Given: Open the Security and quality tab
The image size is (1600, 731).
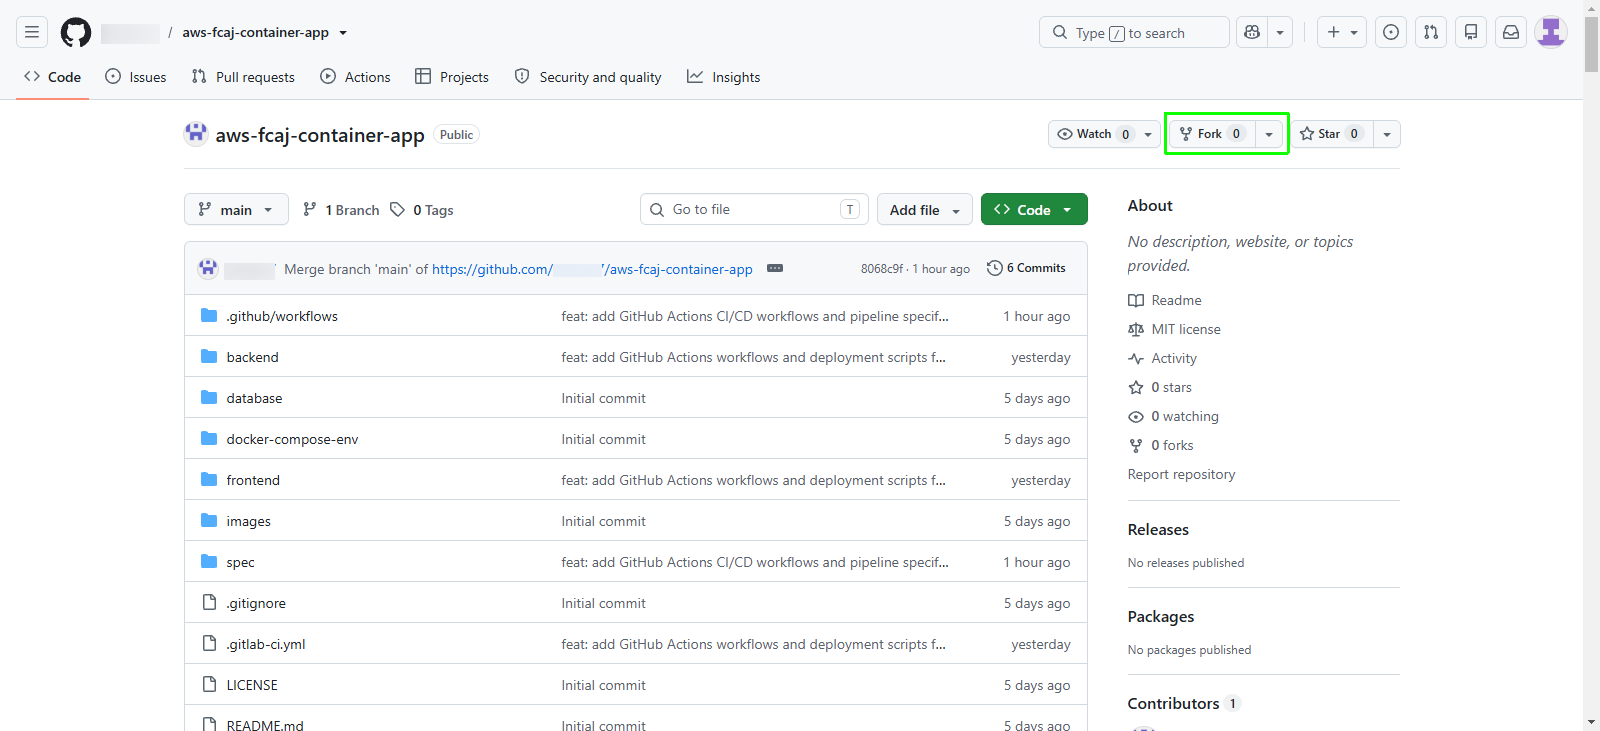Looking at the screenshot, I should (588, 77).
